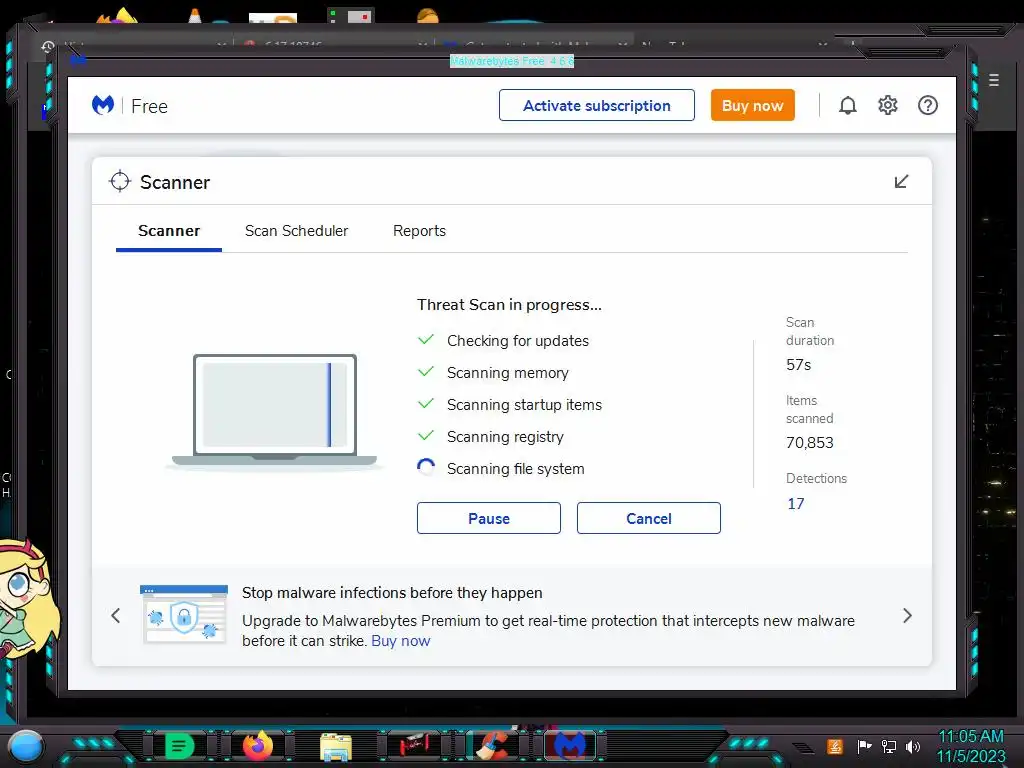Select Malwarebytes icon in the taskbar
This screenshot has width=1024, height=768.
click(570, 746)
